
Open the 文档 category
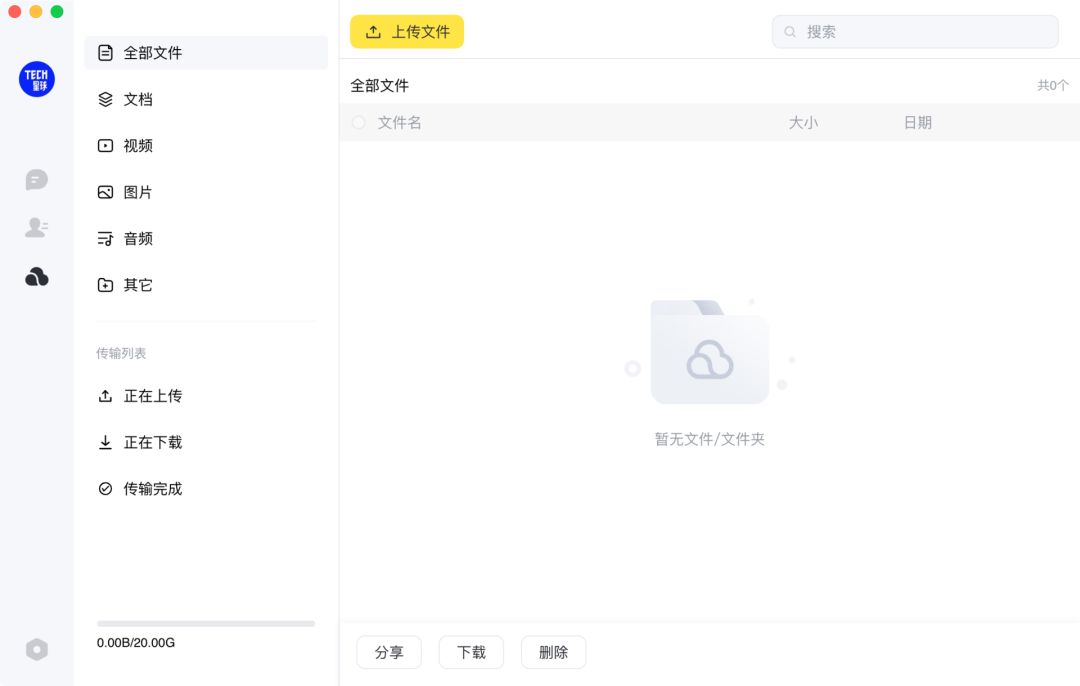(138, 99)
